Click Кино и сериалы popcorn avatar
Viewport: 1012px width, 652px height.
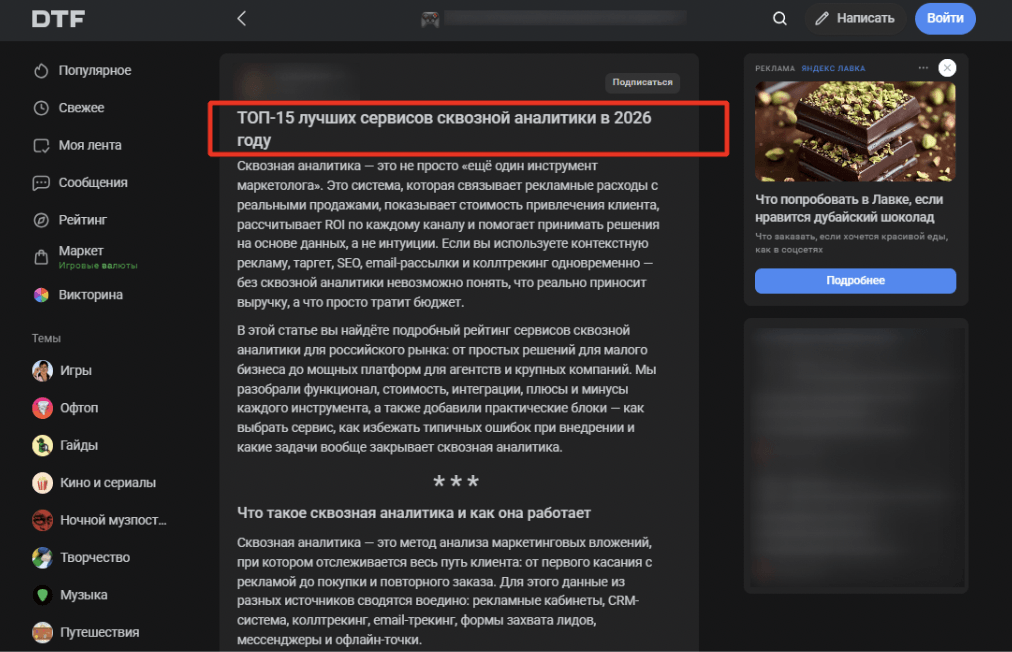[43, 483]
